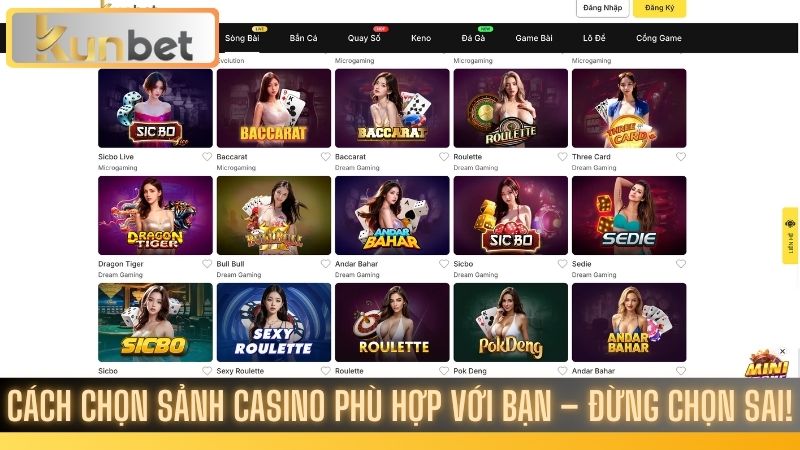Toggle heart on Microgaming Baccarat game
This screenshot has height=450, width=800.
(325, 157)
